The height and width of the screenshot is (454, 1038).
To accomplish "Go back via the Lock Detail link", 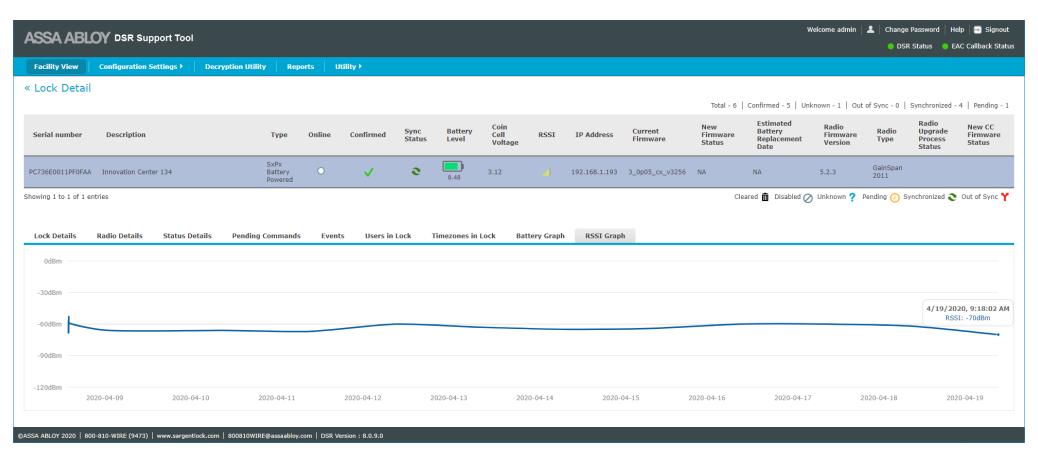I will pos(58,88).
